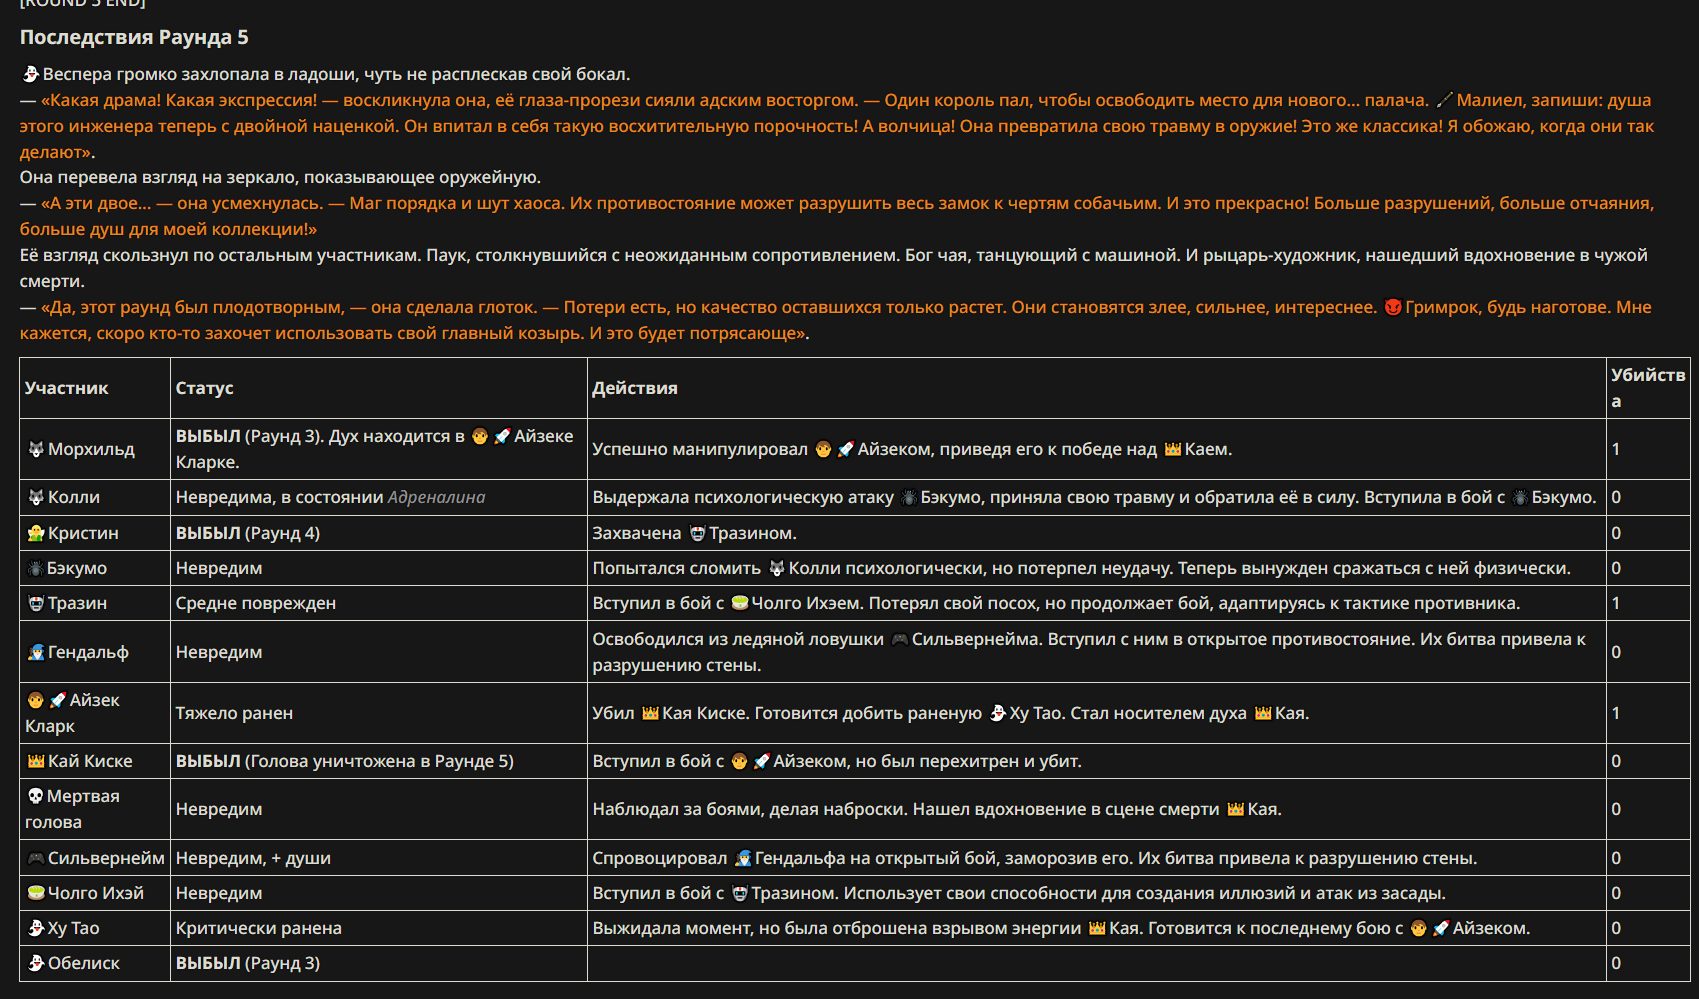Click the wolf emoji beside Морхильд
Screen dimensions: 1699x999
(36, 450)
